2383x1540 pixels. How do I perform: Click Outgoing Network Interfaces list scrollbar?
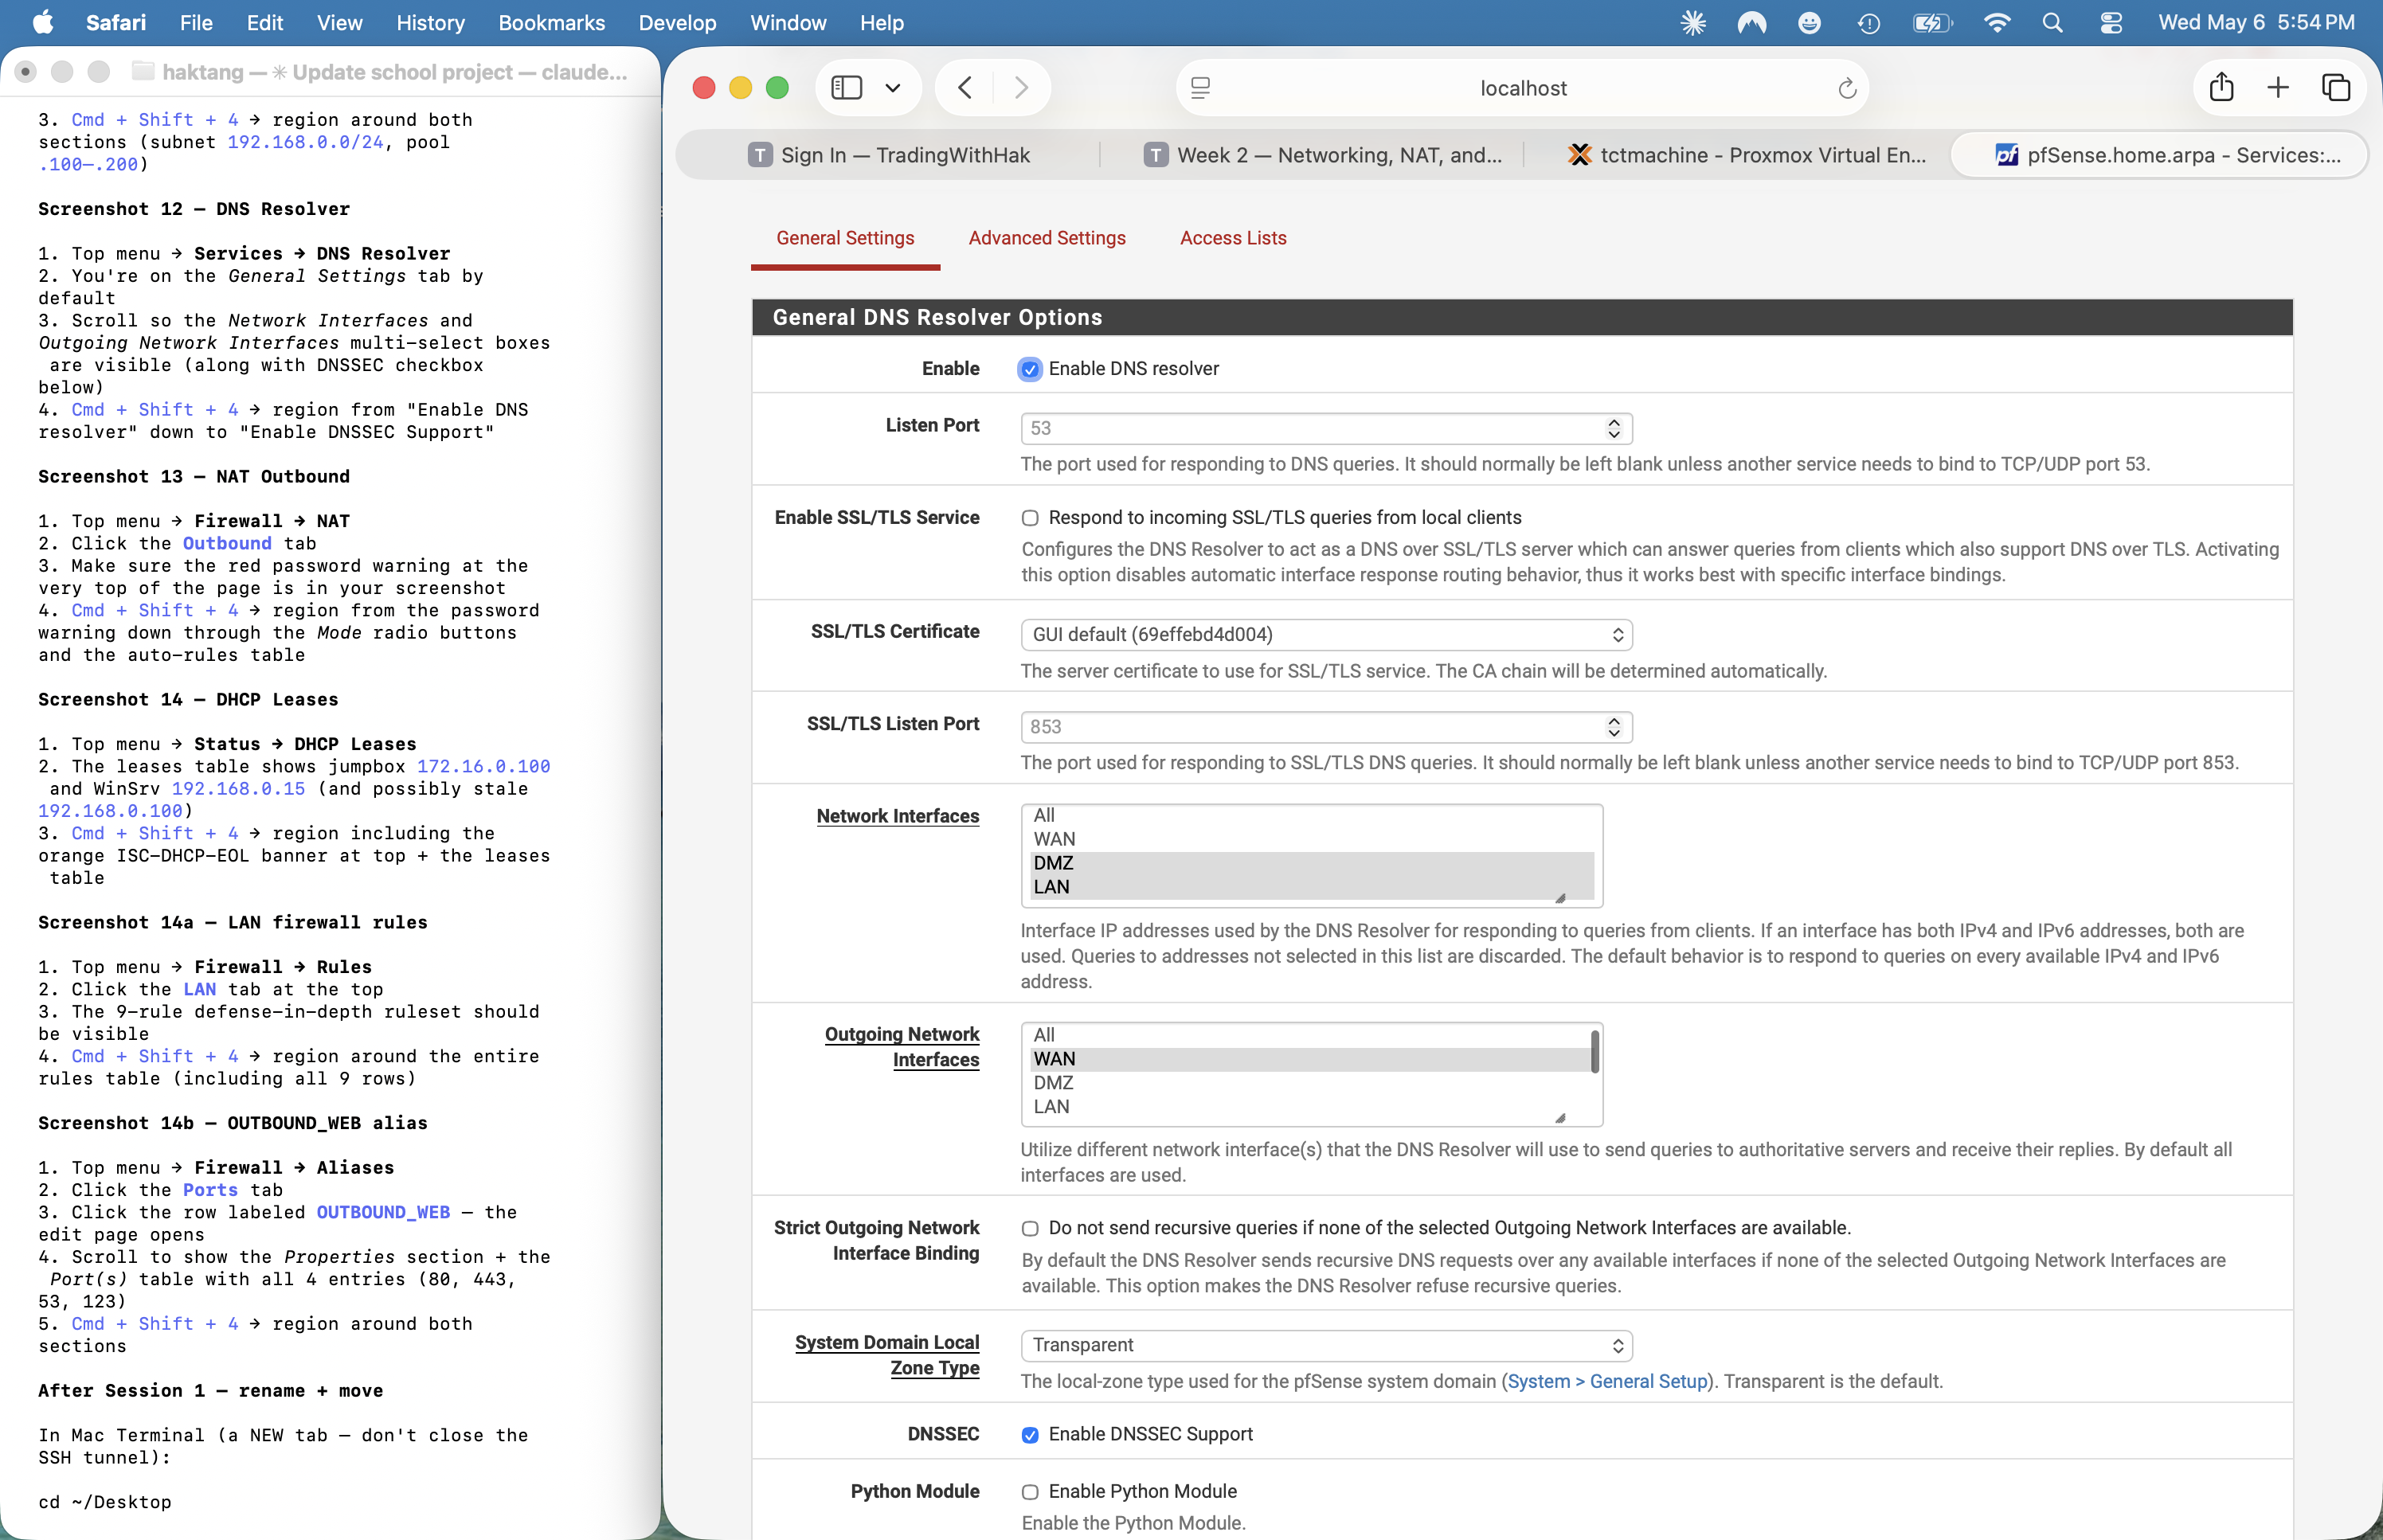point(1594,1052)
